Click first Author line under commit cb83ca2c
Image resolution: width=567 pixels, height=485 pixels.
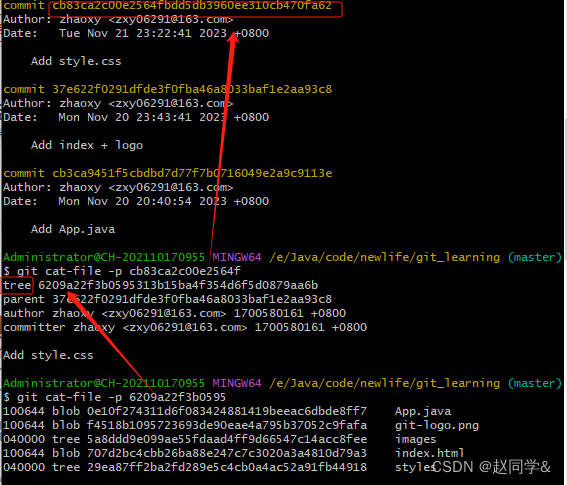[x=118, y=19]
